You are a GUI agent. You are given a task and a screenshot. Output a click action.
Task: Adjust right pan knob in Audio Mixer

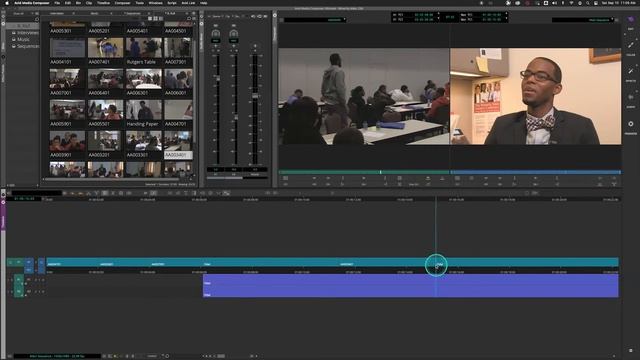click(233, 33)
